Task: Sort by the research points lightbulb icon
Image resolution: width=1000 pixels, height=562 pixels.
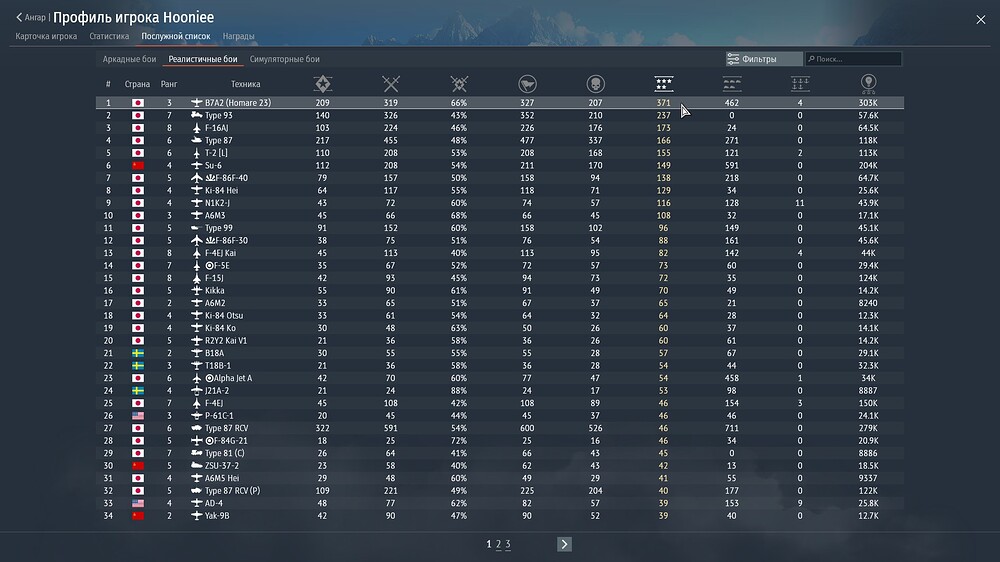Action: click(869, 84)
